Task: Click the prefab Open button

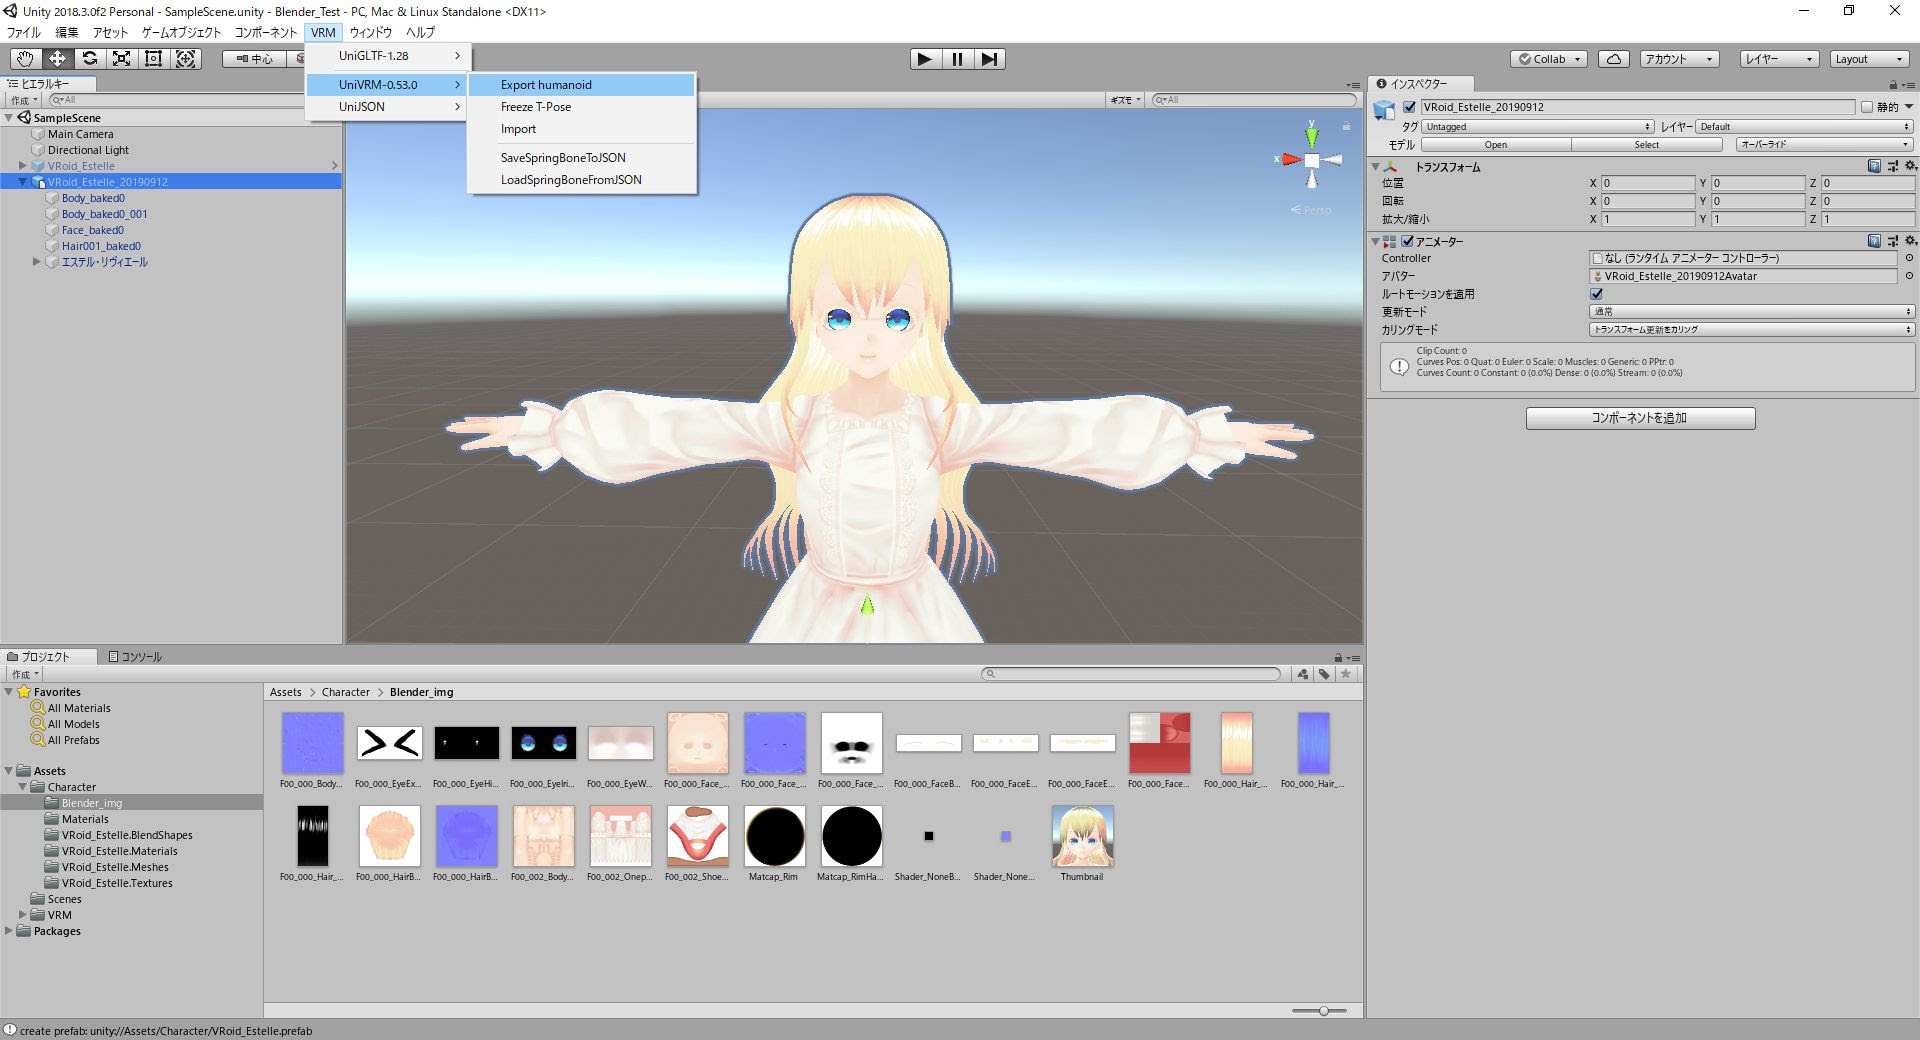Action: (1496, 145)
